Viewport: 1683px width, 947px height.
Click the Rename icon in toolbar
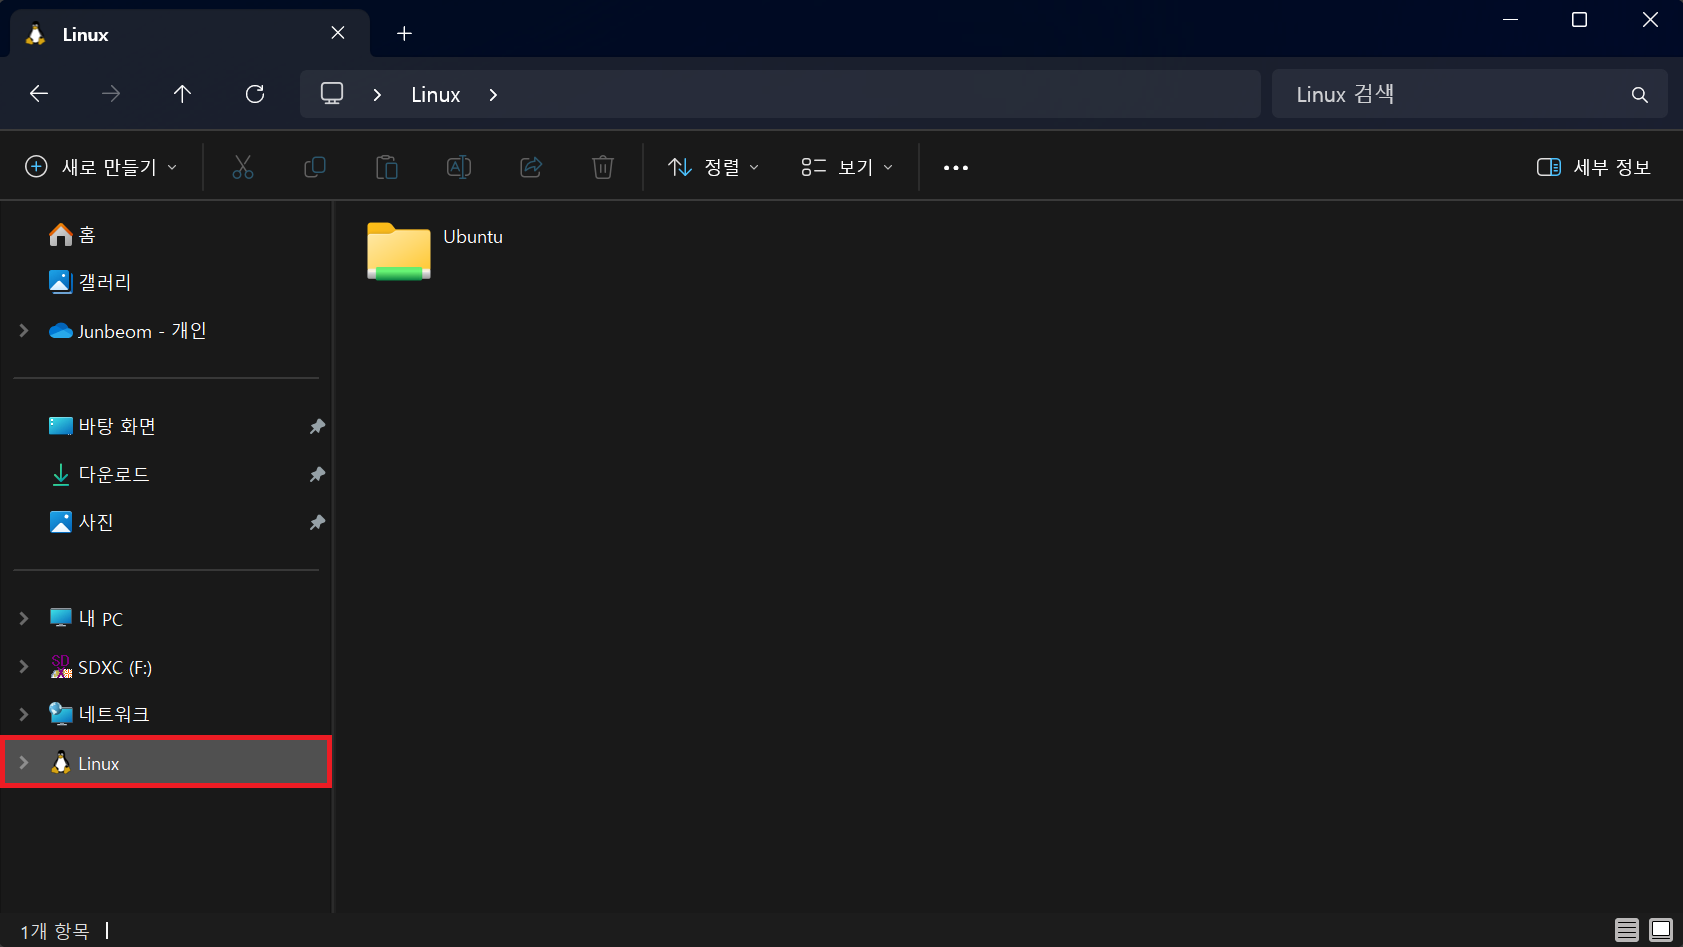459,167
